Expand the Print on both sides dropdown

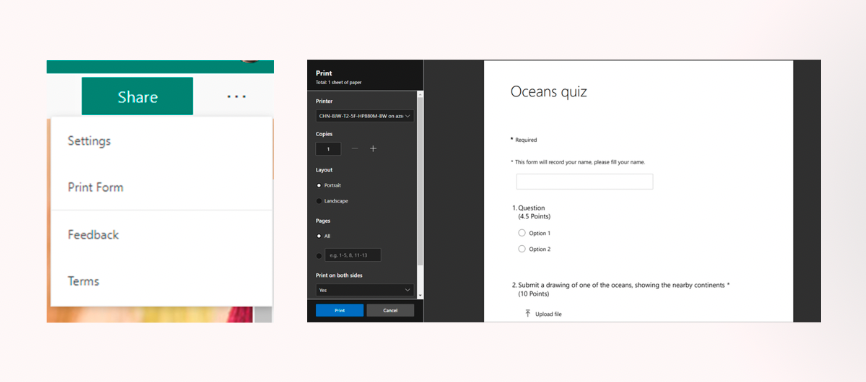(x=365, y=289)
